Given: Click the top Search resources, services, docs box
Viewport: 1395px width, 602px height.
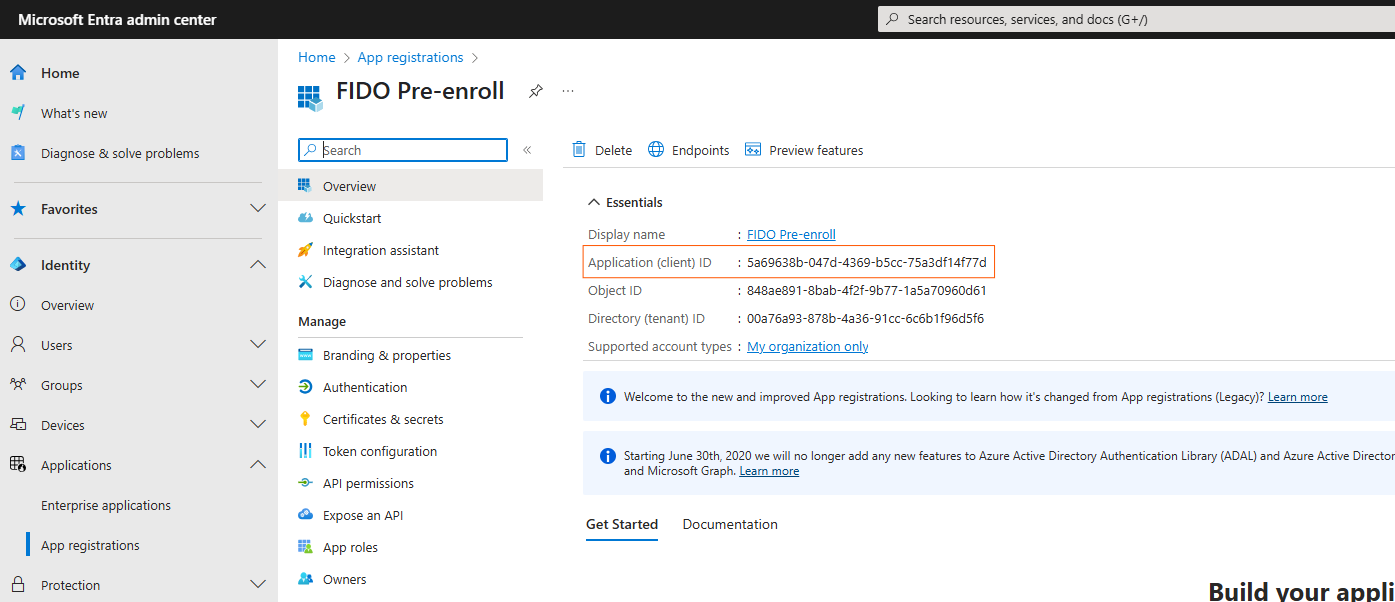Looking at the screenshot, I should pyautogui.click(x=1136, y=19).
